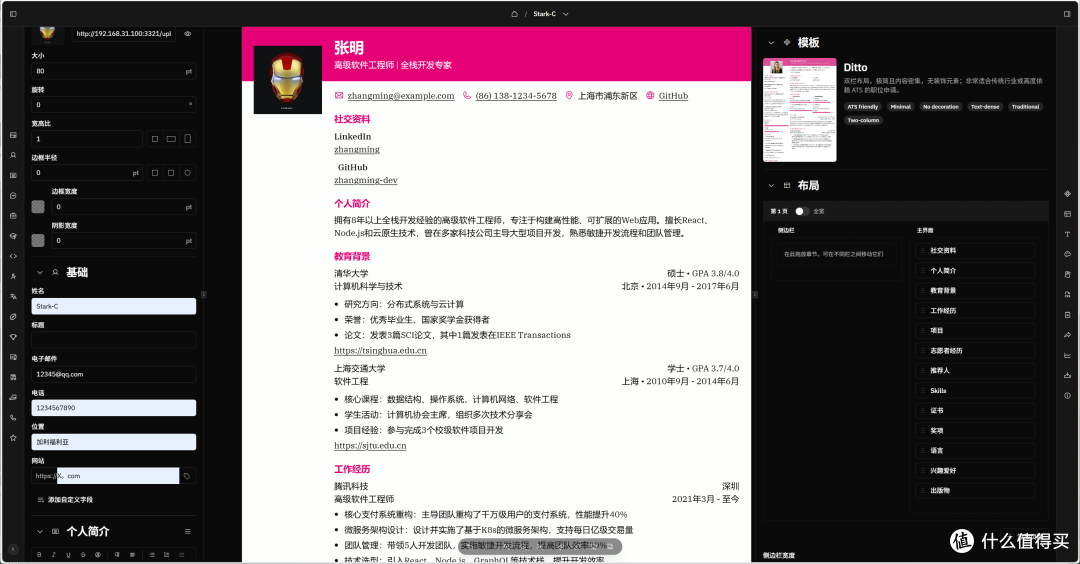
Task: Click the Ditto template thumbnail
Action: pyautogui.click(x=800, y=110)
